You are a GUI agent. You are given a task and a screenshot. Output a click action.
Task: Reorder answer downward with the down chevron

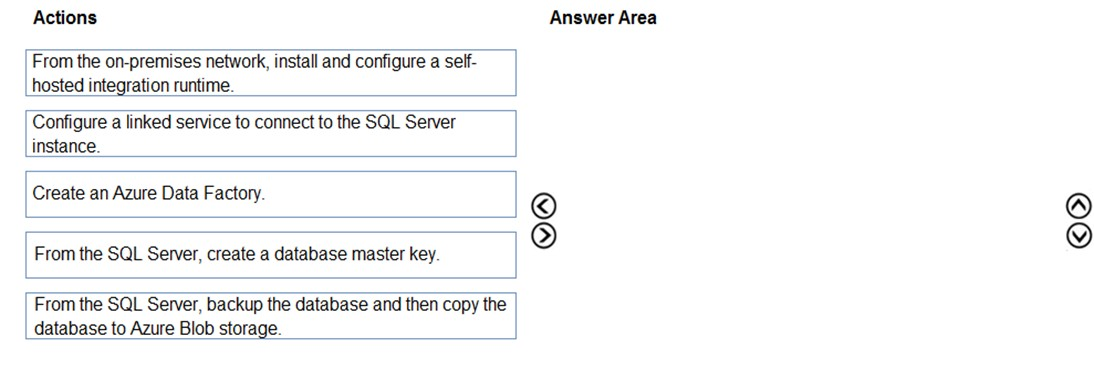coord(1079,236)
